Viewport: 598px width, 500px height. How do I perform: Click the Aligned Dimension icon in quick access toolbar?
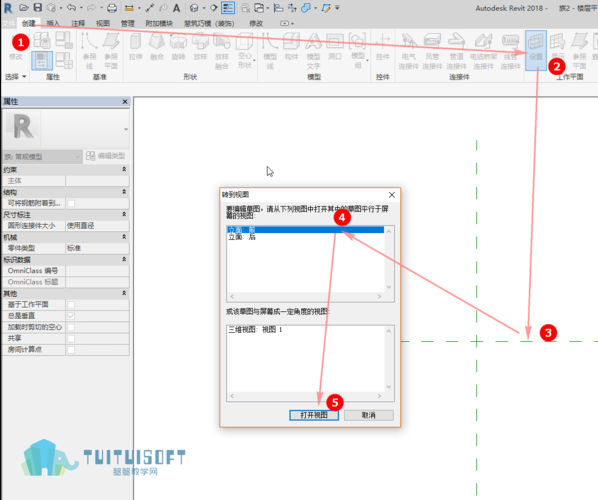coord(150,8)
